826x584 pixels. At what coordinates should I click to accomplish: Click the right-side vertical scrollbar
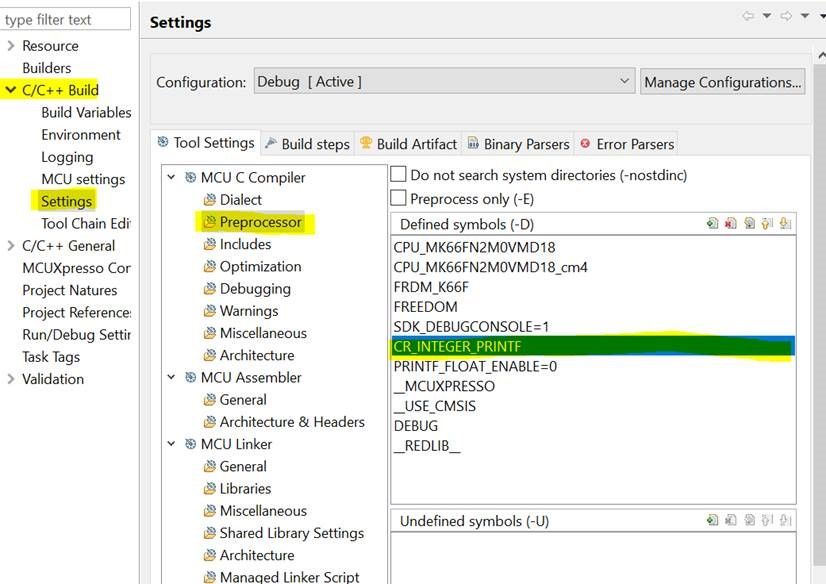click(x=820, y=300)
